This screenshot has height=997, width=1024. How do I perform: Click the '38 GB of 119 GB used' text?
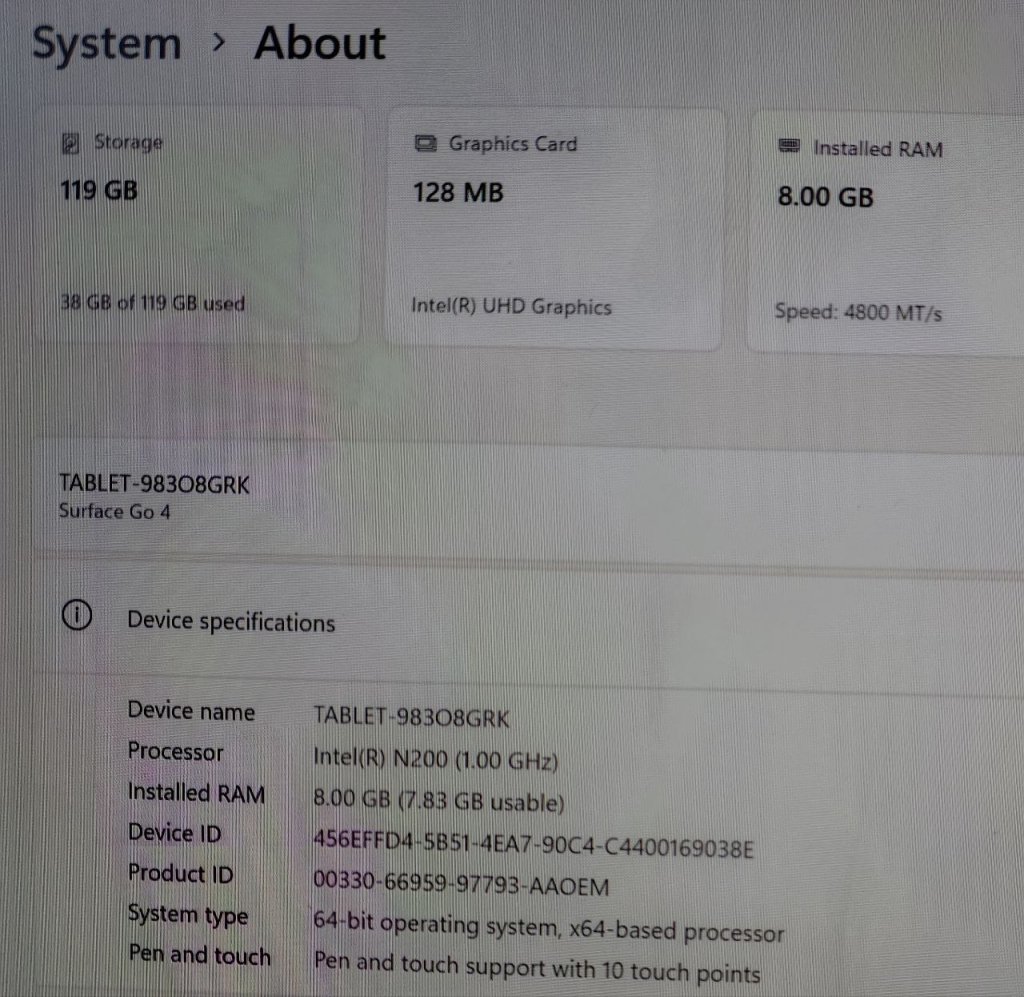(x=152, y=303)
